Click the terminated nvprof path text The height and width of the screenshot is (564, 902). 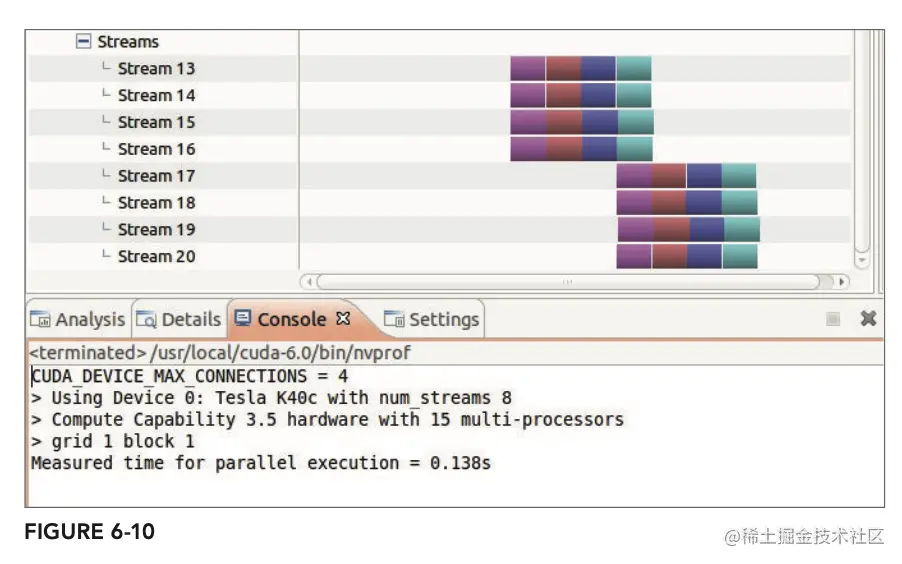click(220, 352)
